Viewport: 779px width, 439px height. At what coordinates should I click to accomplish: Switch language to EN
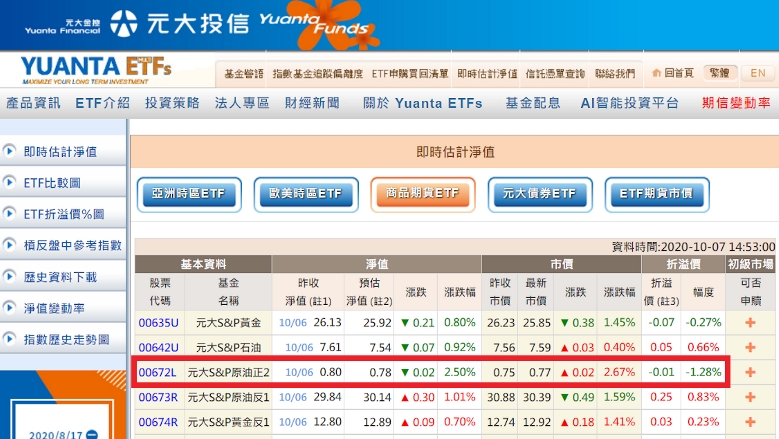click(x=758, y=73)
